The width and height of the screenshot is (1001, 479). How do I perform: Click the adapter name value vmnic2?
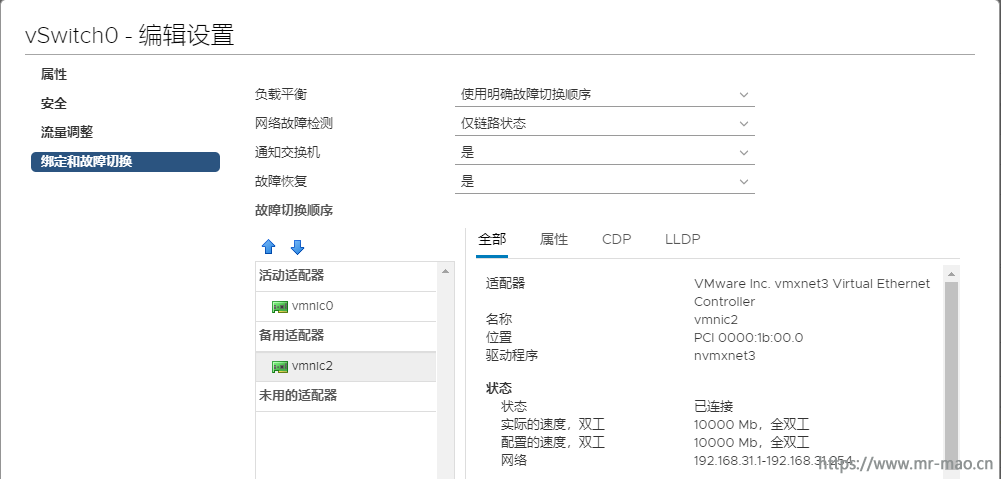[716, 320]
